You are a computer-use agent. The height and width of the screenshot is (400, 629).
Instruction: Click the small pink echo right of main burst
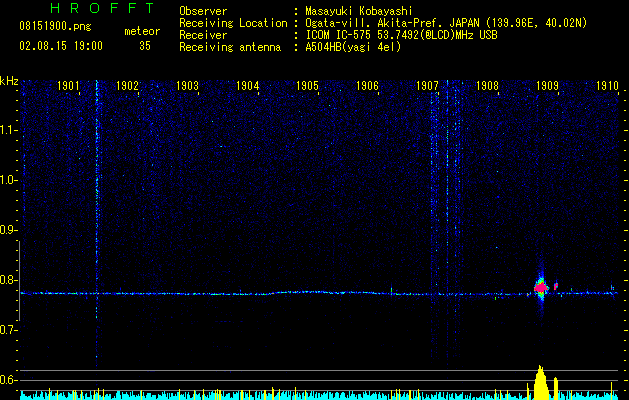556,286
